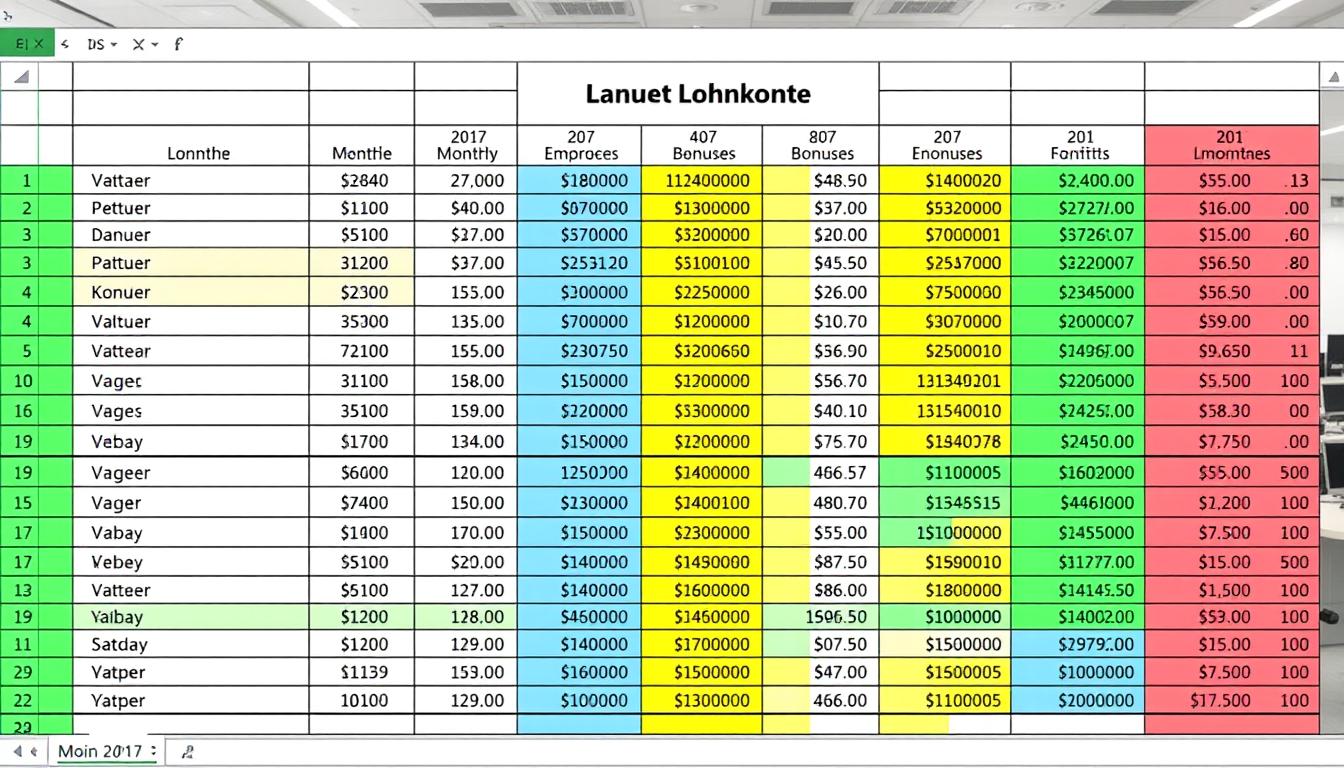This screenshot has width=1344, height=768.
Task: Select the Lanuet Lohnkonte title cell
Action: tap(697, 94)
